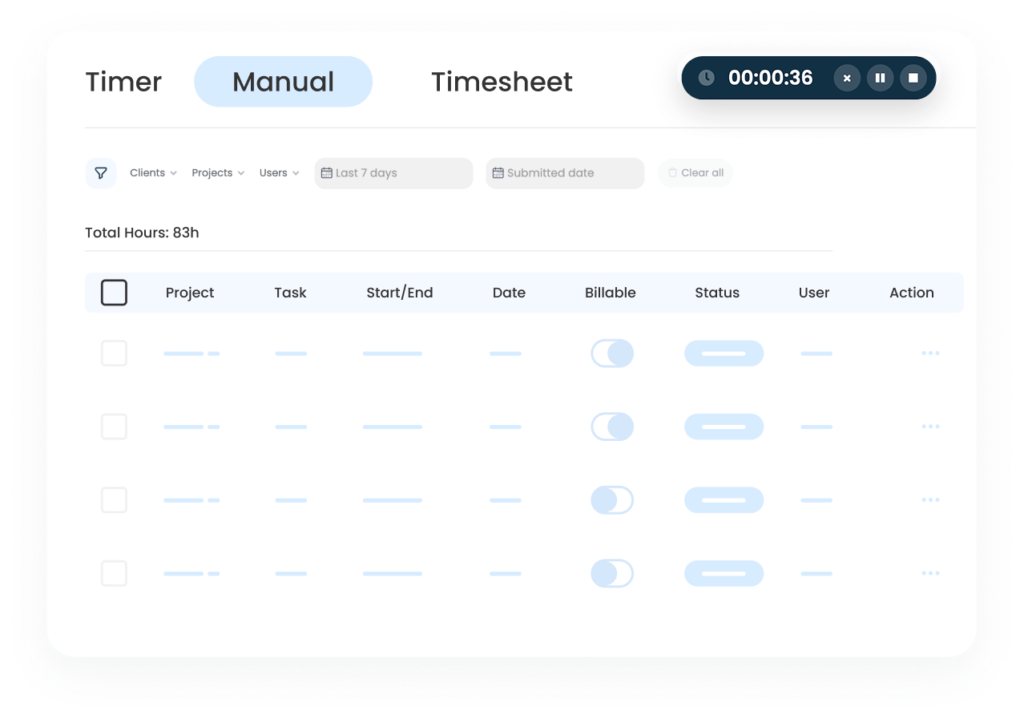
Task: Switch to the Timer tab
Action: [124, 82]
